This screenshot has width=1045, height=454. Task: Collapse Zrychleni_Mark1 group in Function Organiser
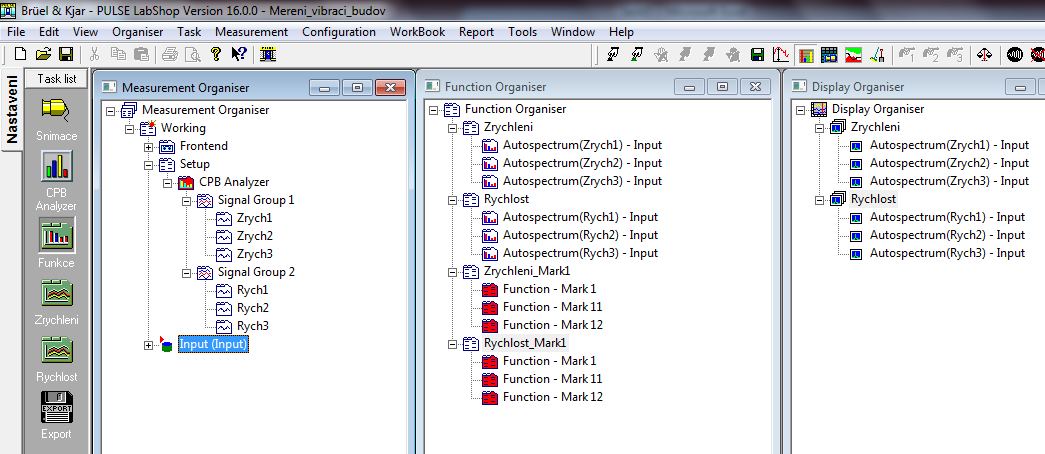(x=453, y=271)
